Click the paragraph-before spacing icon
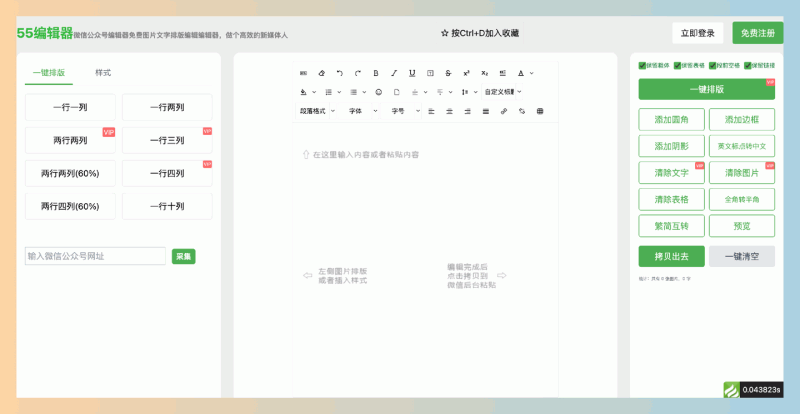800x414 pixels. tap(415, 92)
